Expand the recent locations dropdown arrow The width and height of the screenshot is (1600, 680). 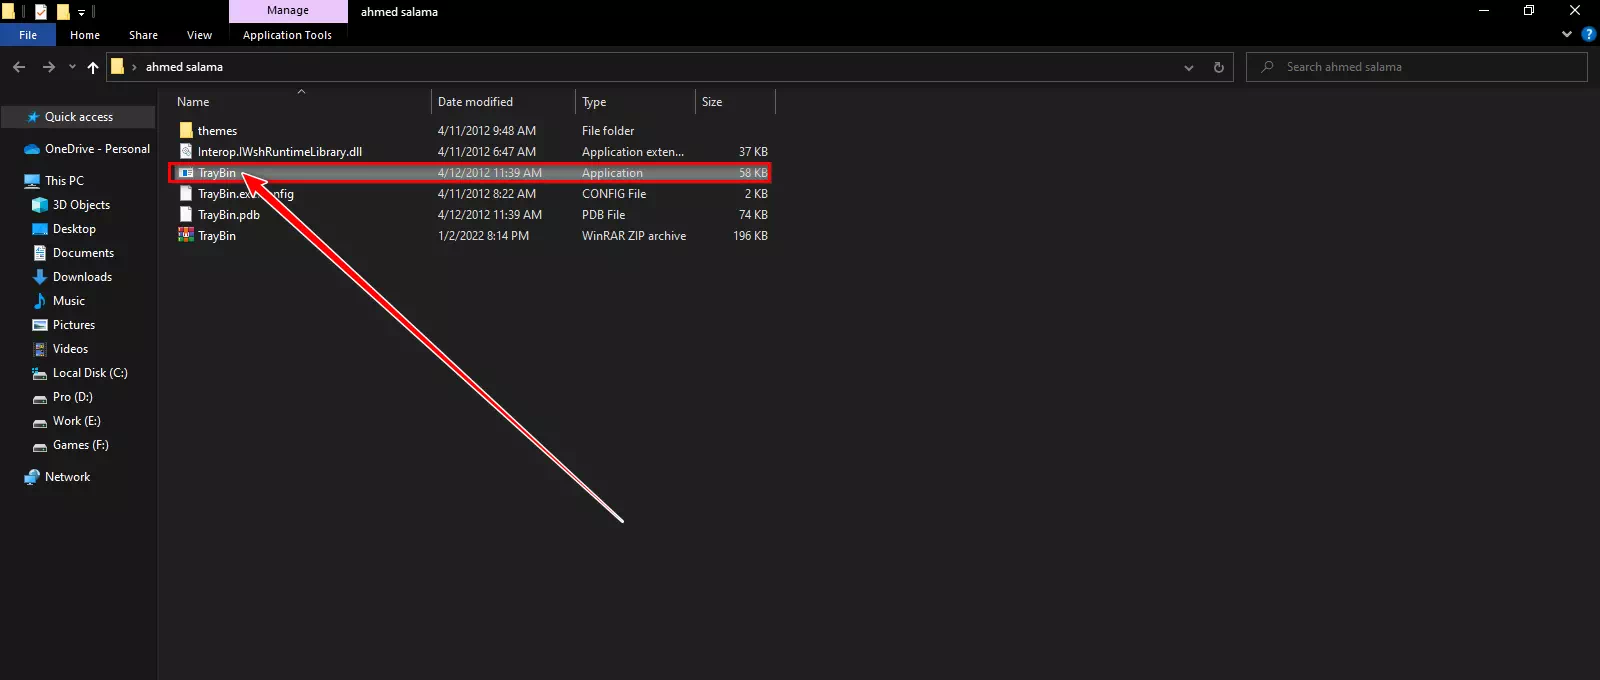[x=72, y=67]
